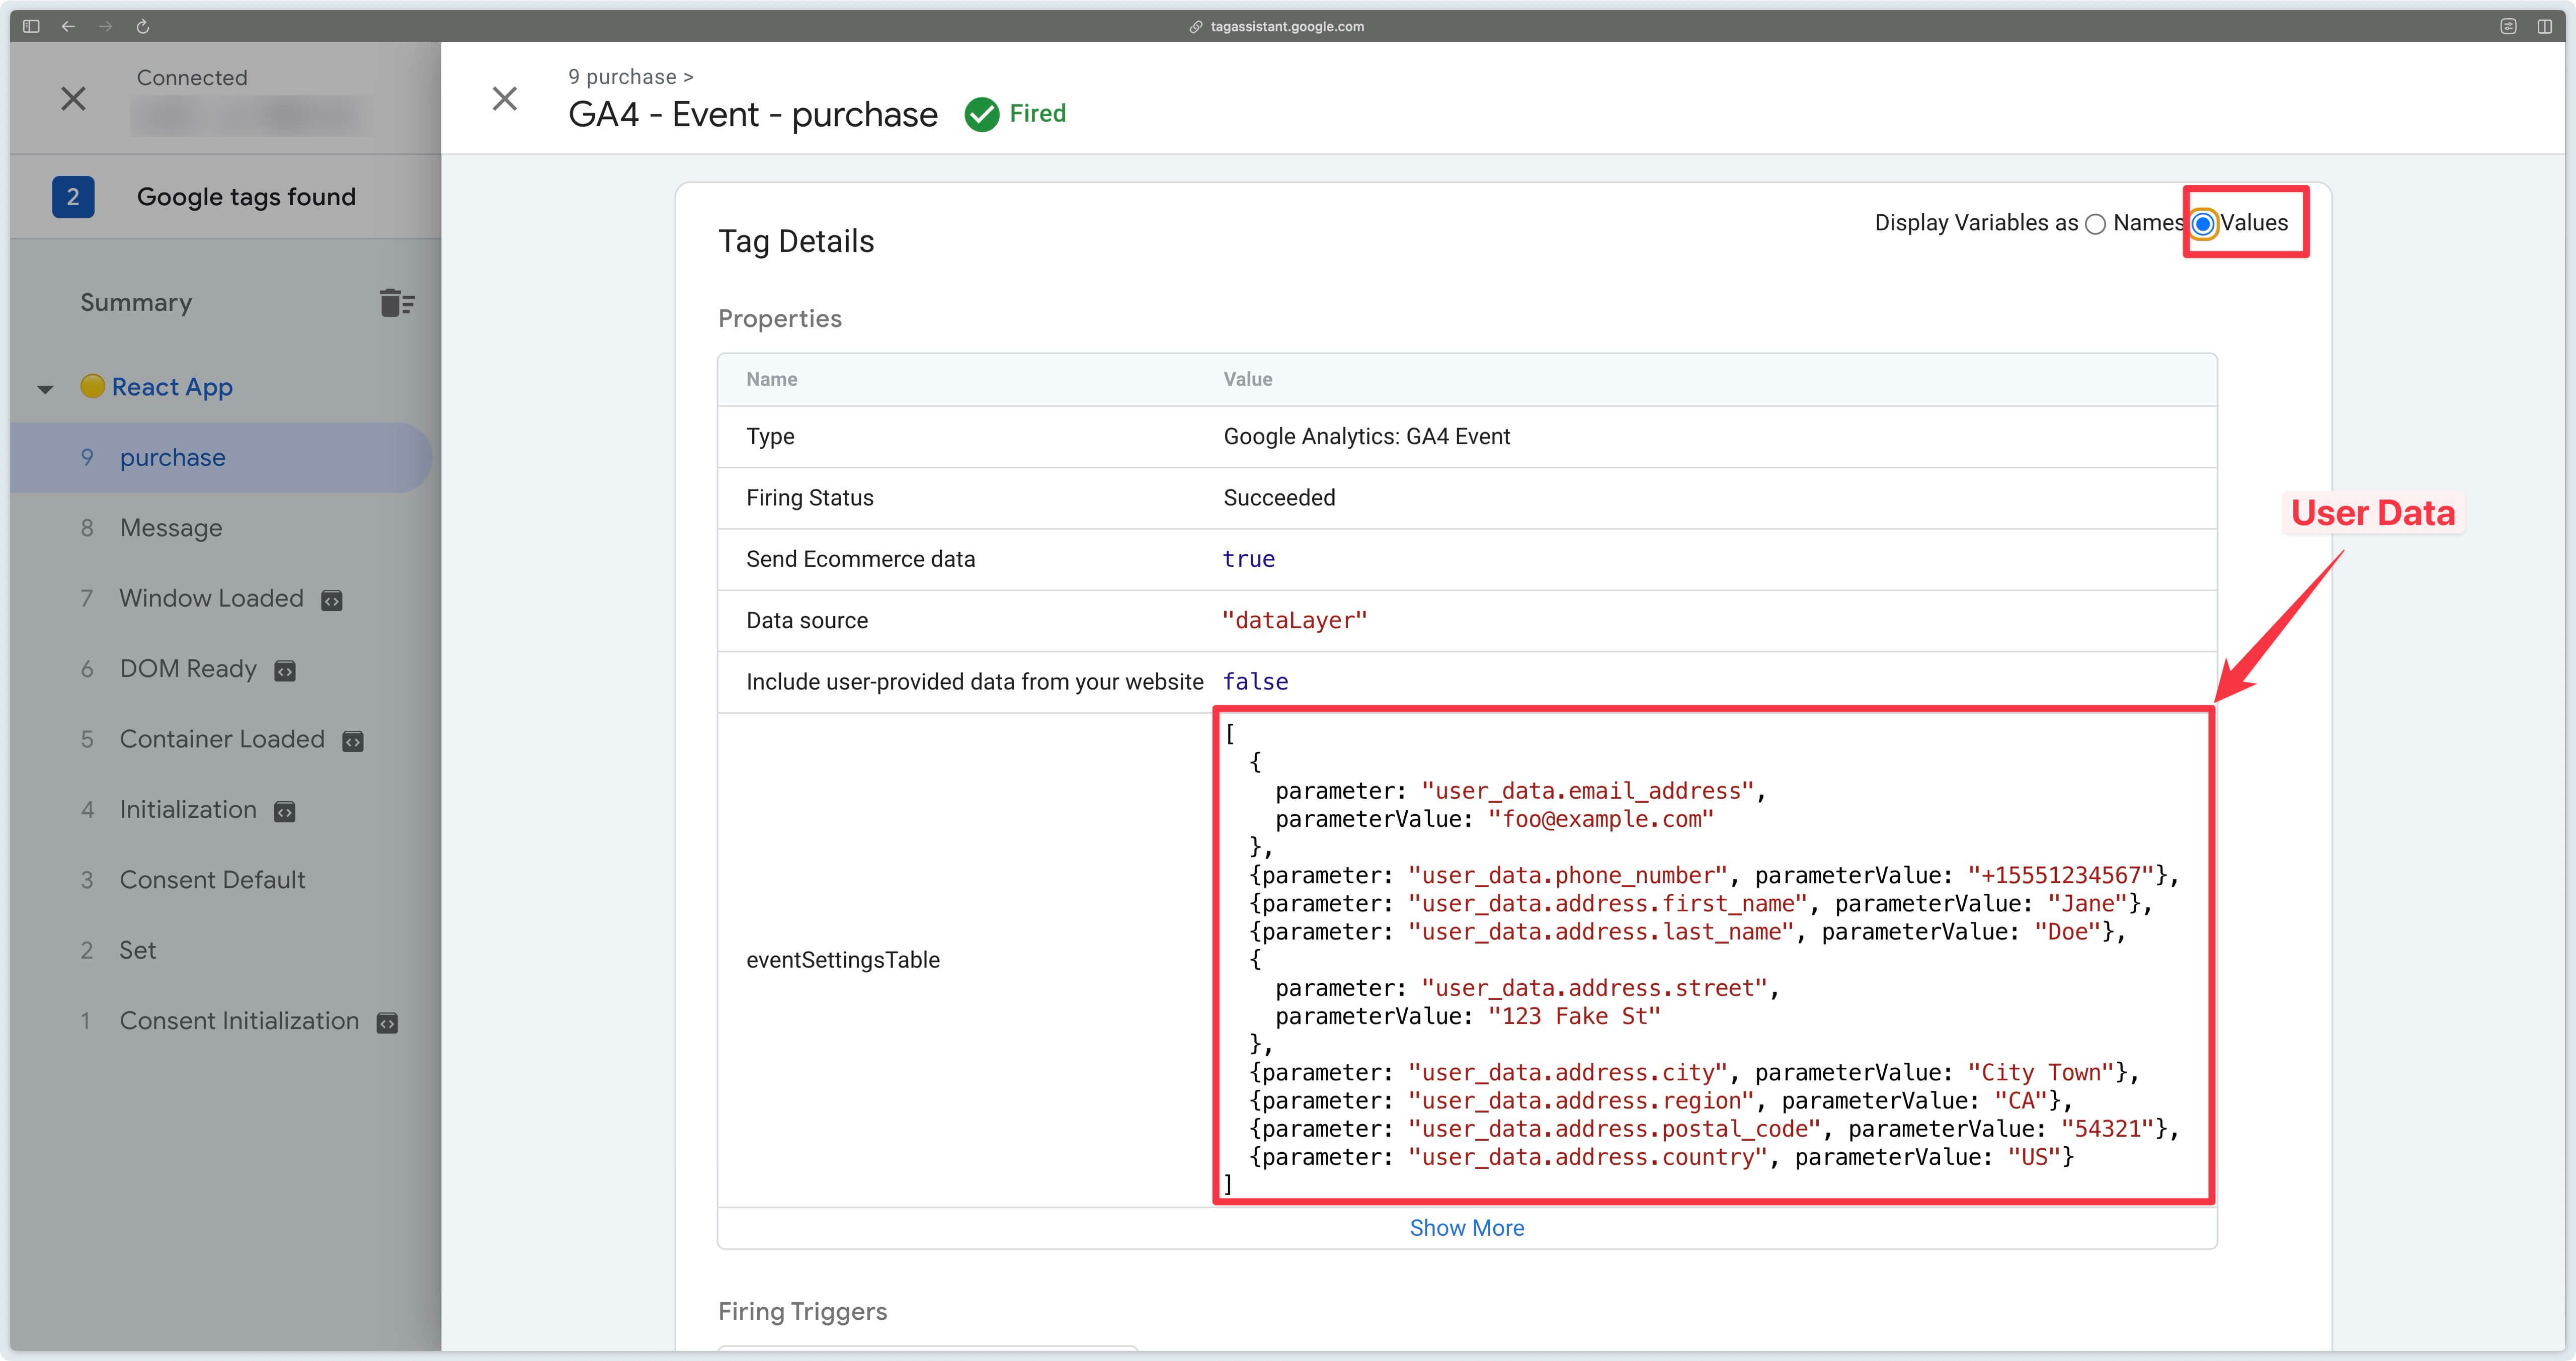The width and height of the screenshot is (2576, 1361).
Task: Reload the page with the refresh icon
Action: click(x=143, y=26)
